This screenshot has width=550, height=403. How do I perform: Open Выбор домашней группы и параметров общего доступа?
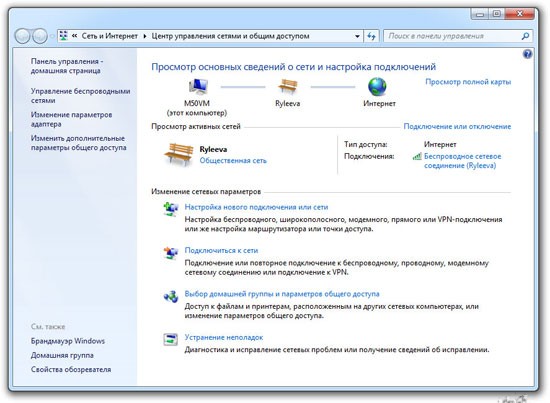pyautogui.click(x=282, y=294)
